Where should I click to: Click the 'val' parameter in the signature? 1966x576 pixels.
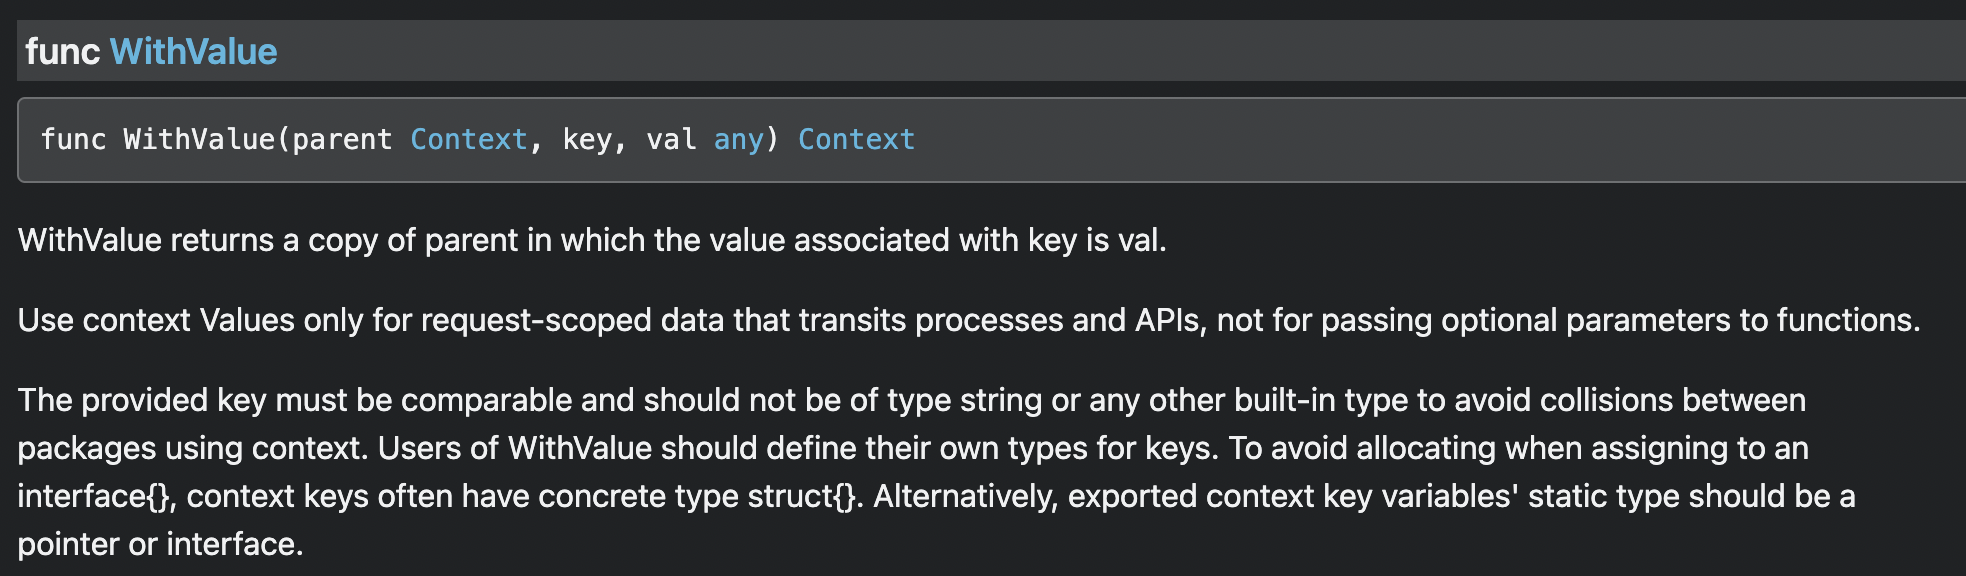coord(671,139)
